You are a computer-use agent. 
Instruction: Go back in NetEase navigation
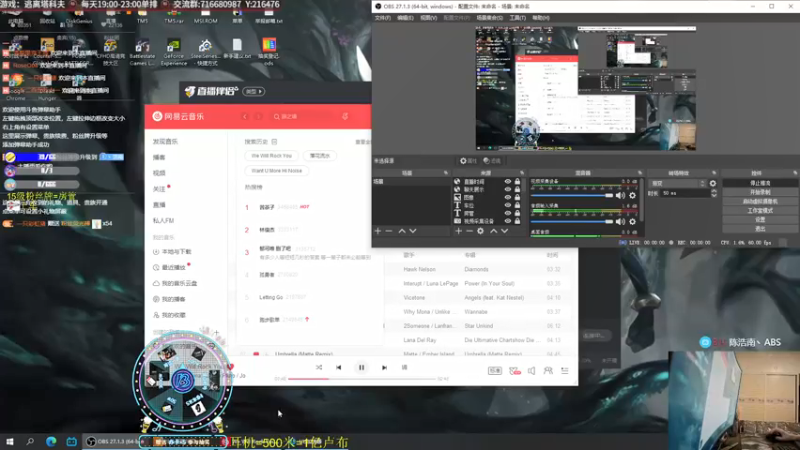click(245, 116)
